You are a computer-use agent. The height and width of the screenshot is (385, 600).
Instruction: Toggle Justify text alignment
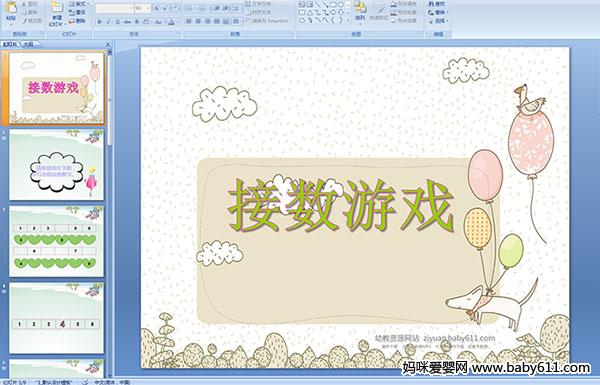(x=217, y=21)
